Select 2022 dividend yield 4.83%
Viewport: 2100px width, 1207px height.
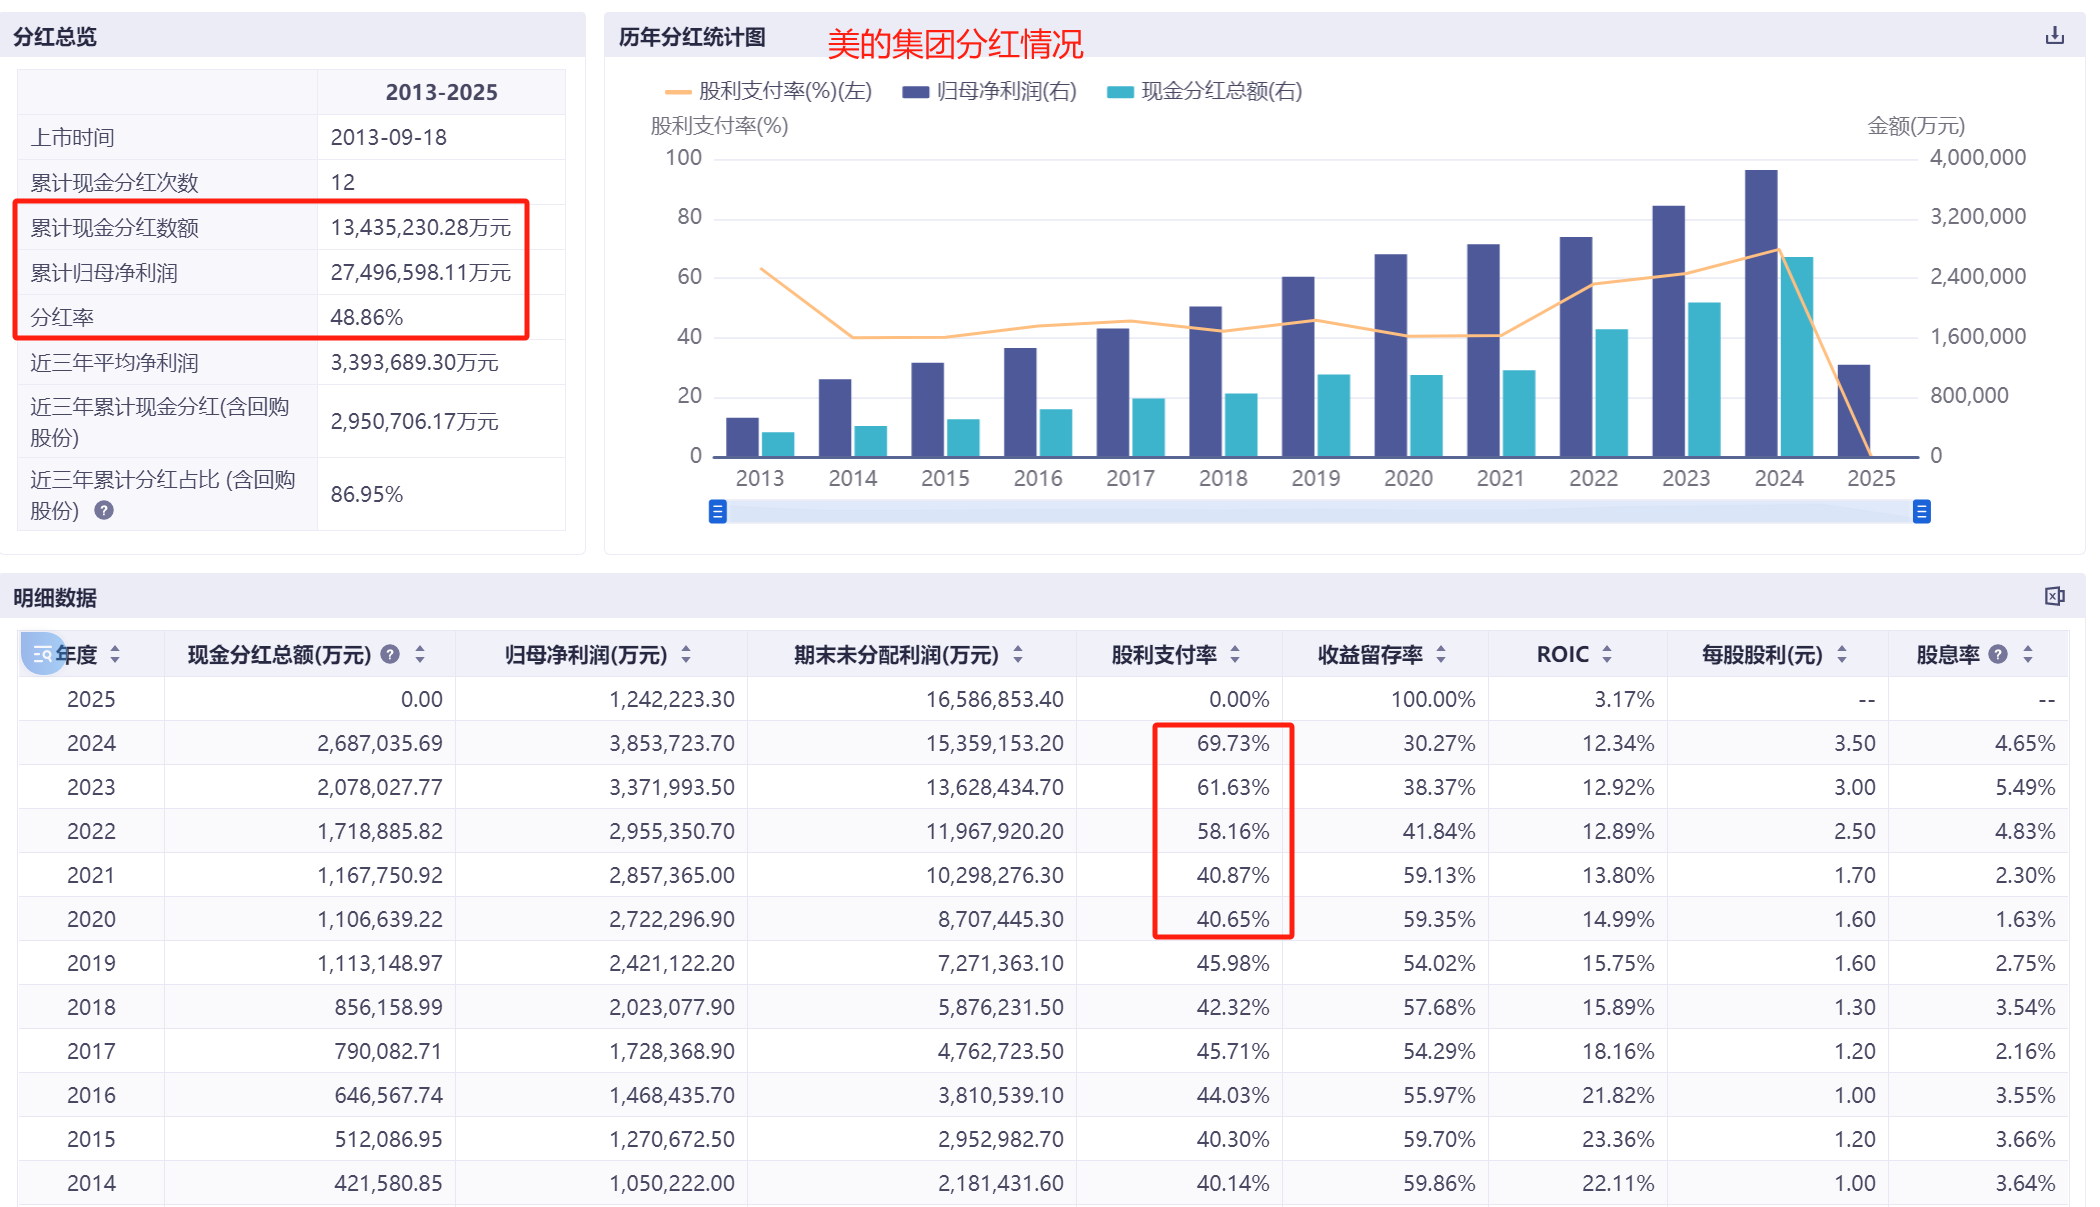[2026, 831]
